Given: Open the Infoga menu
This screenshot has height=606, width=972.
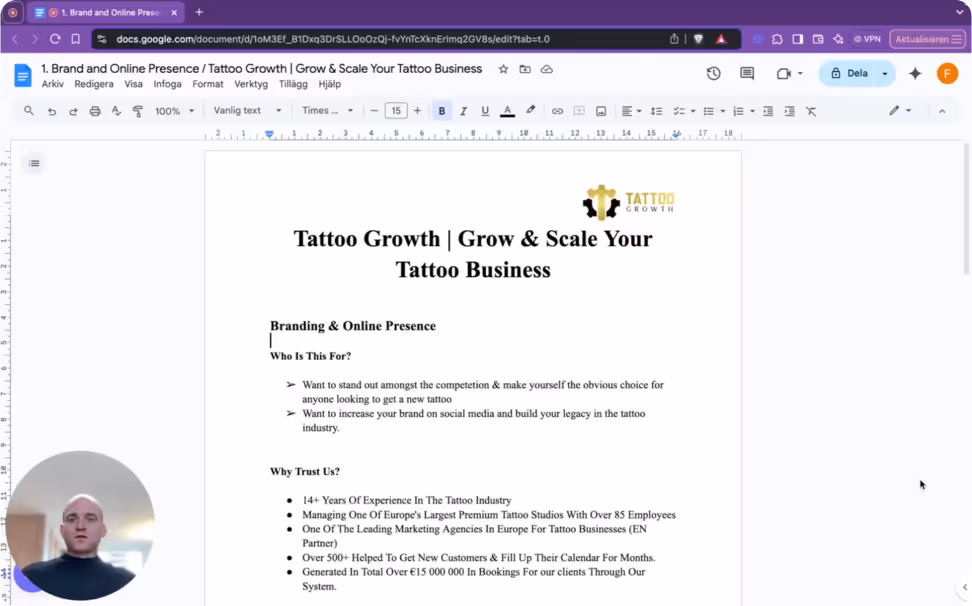Looking at the screenshot, I should point(167,84).
